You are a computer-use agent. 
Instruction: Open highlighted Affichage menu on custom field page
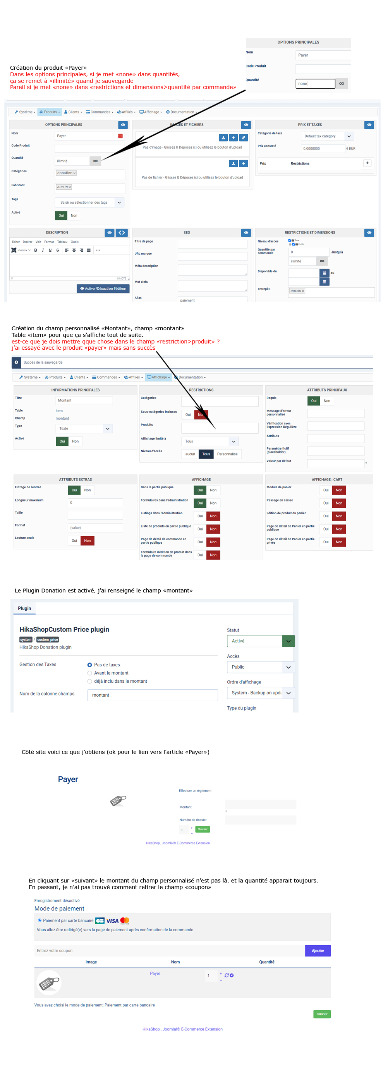tap(158, 377)
